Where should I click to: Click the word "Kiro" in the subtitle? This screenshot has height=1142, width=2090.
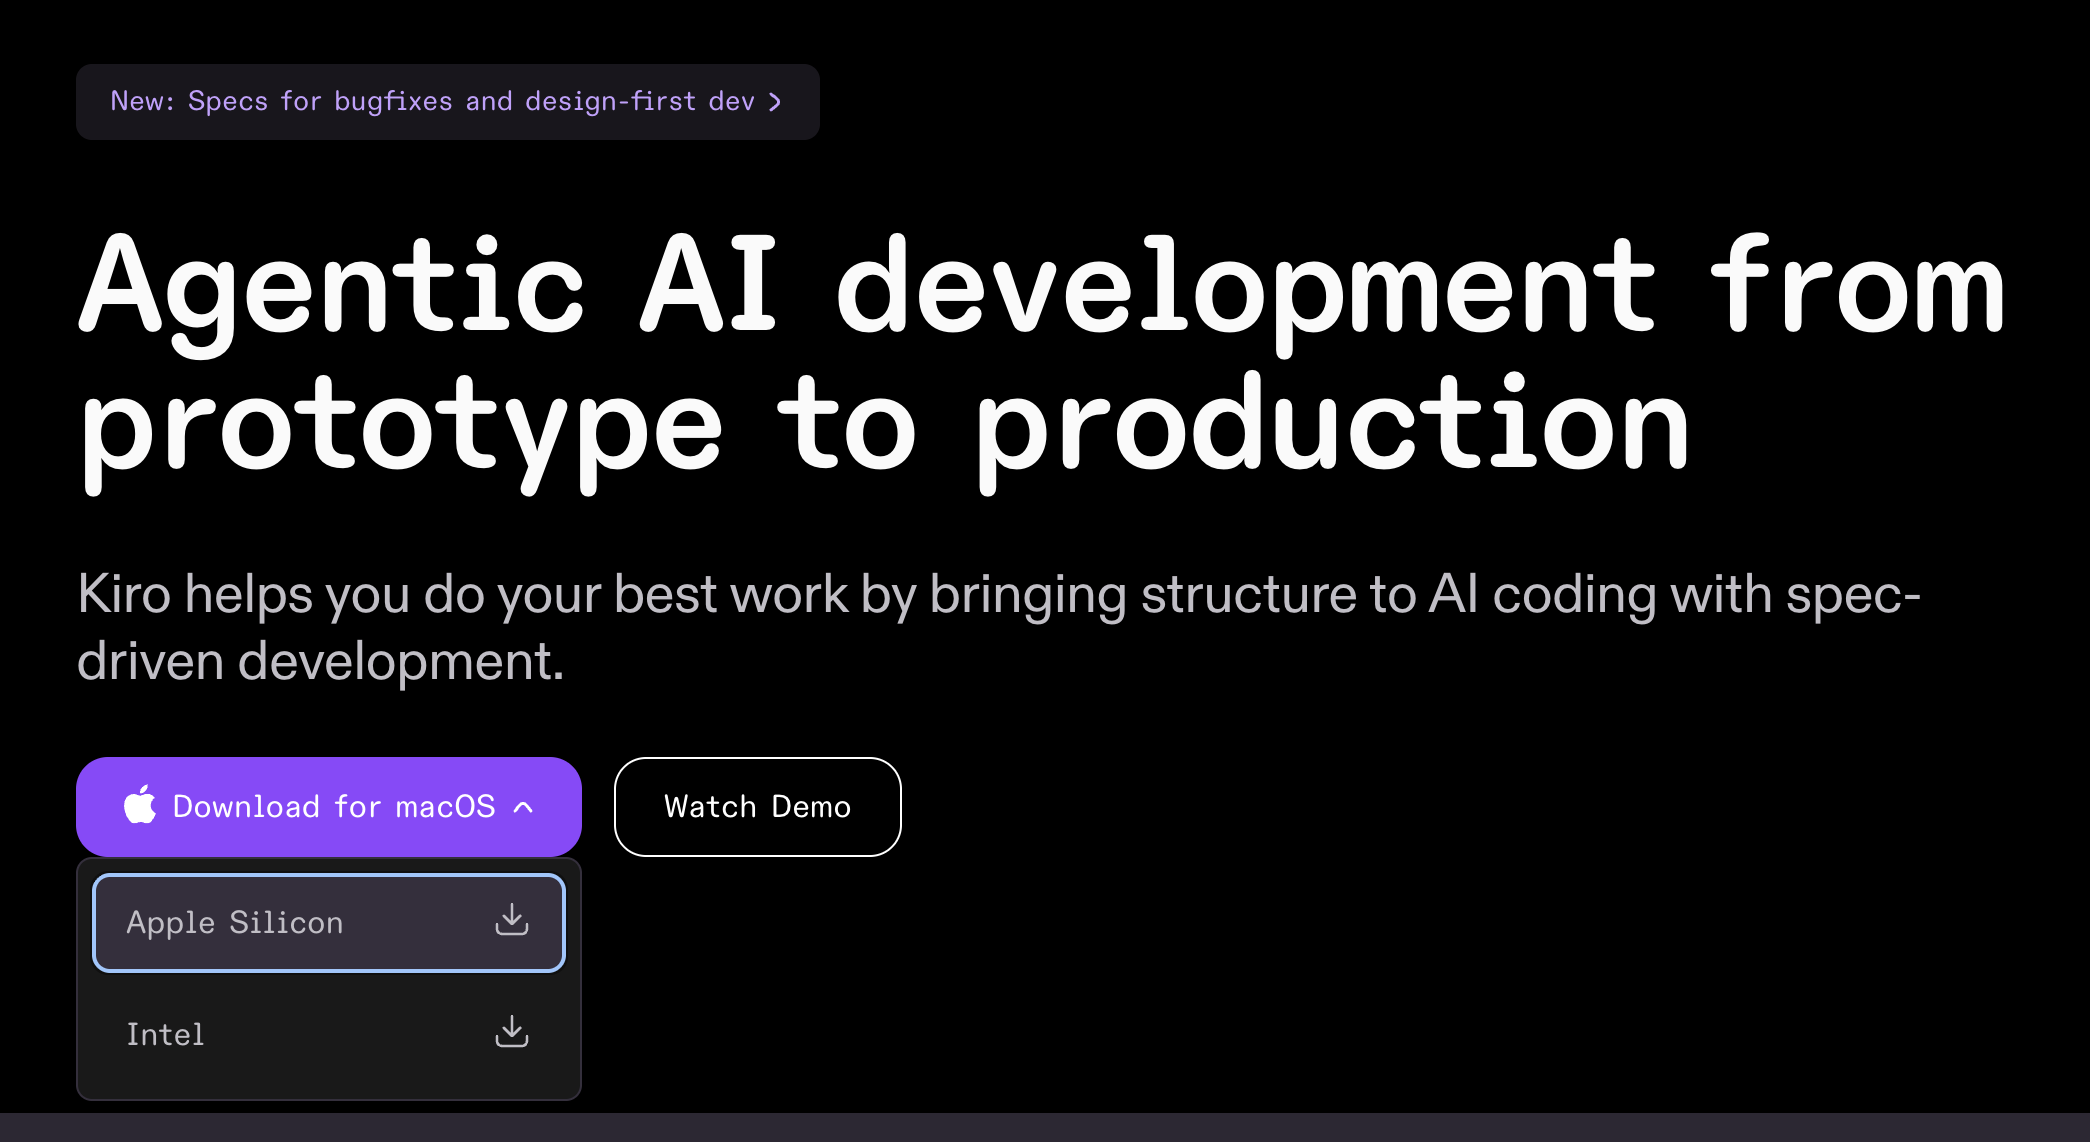pyautogui.click(x=124, y=594)
